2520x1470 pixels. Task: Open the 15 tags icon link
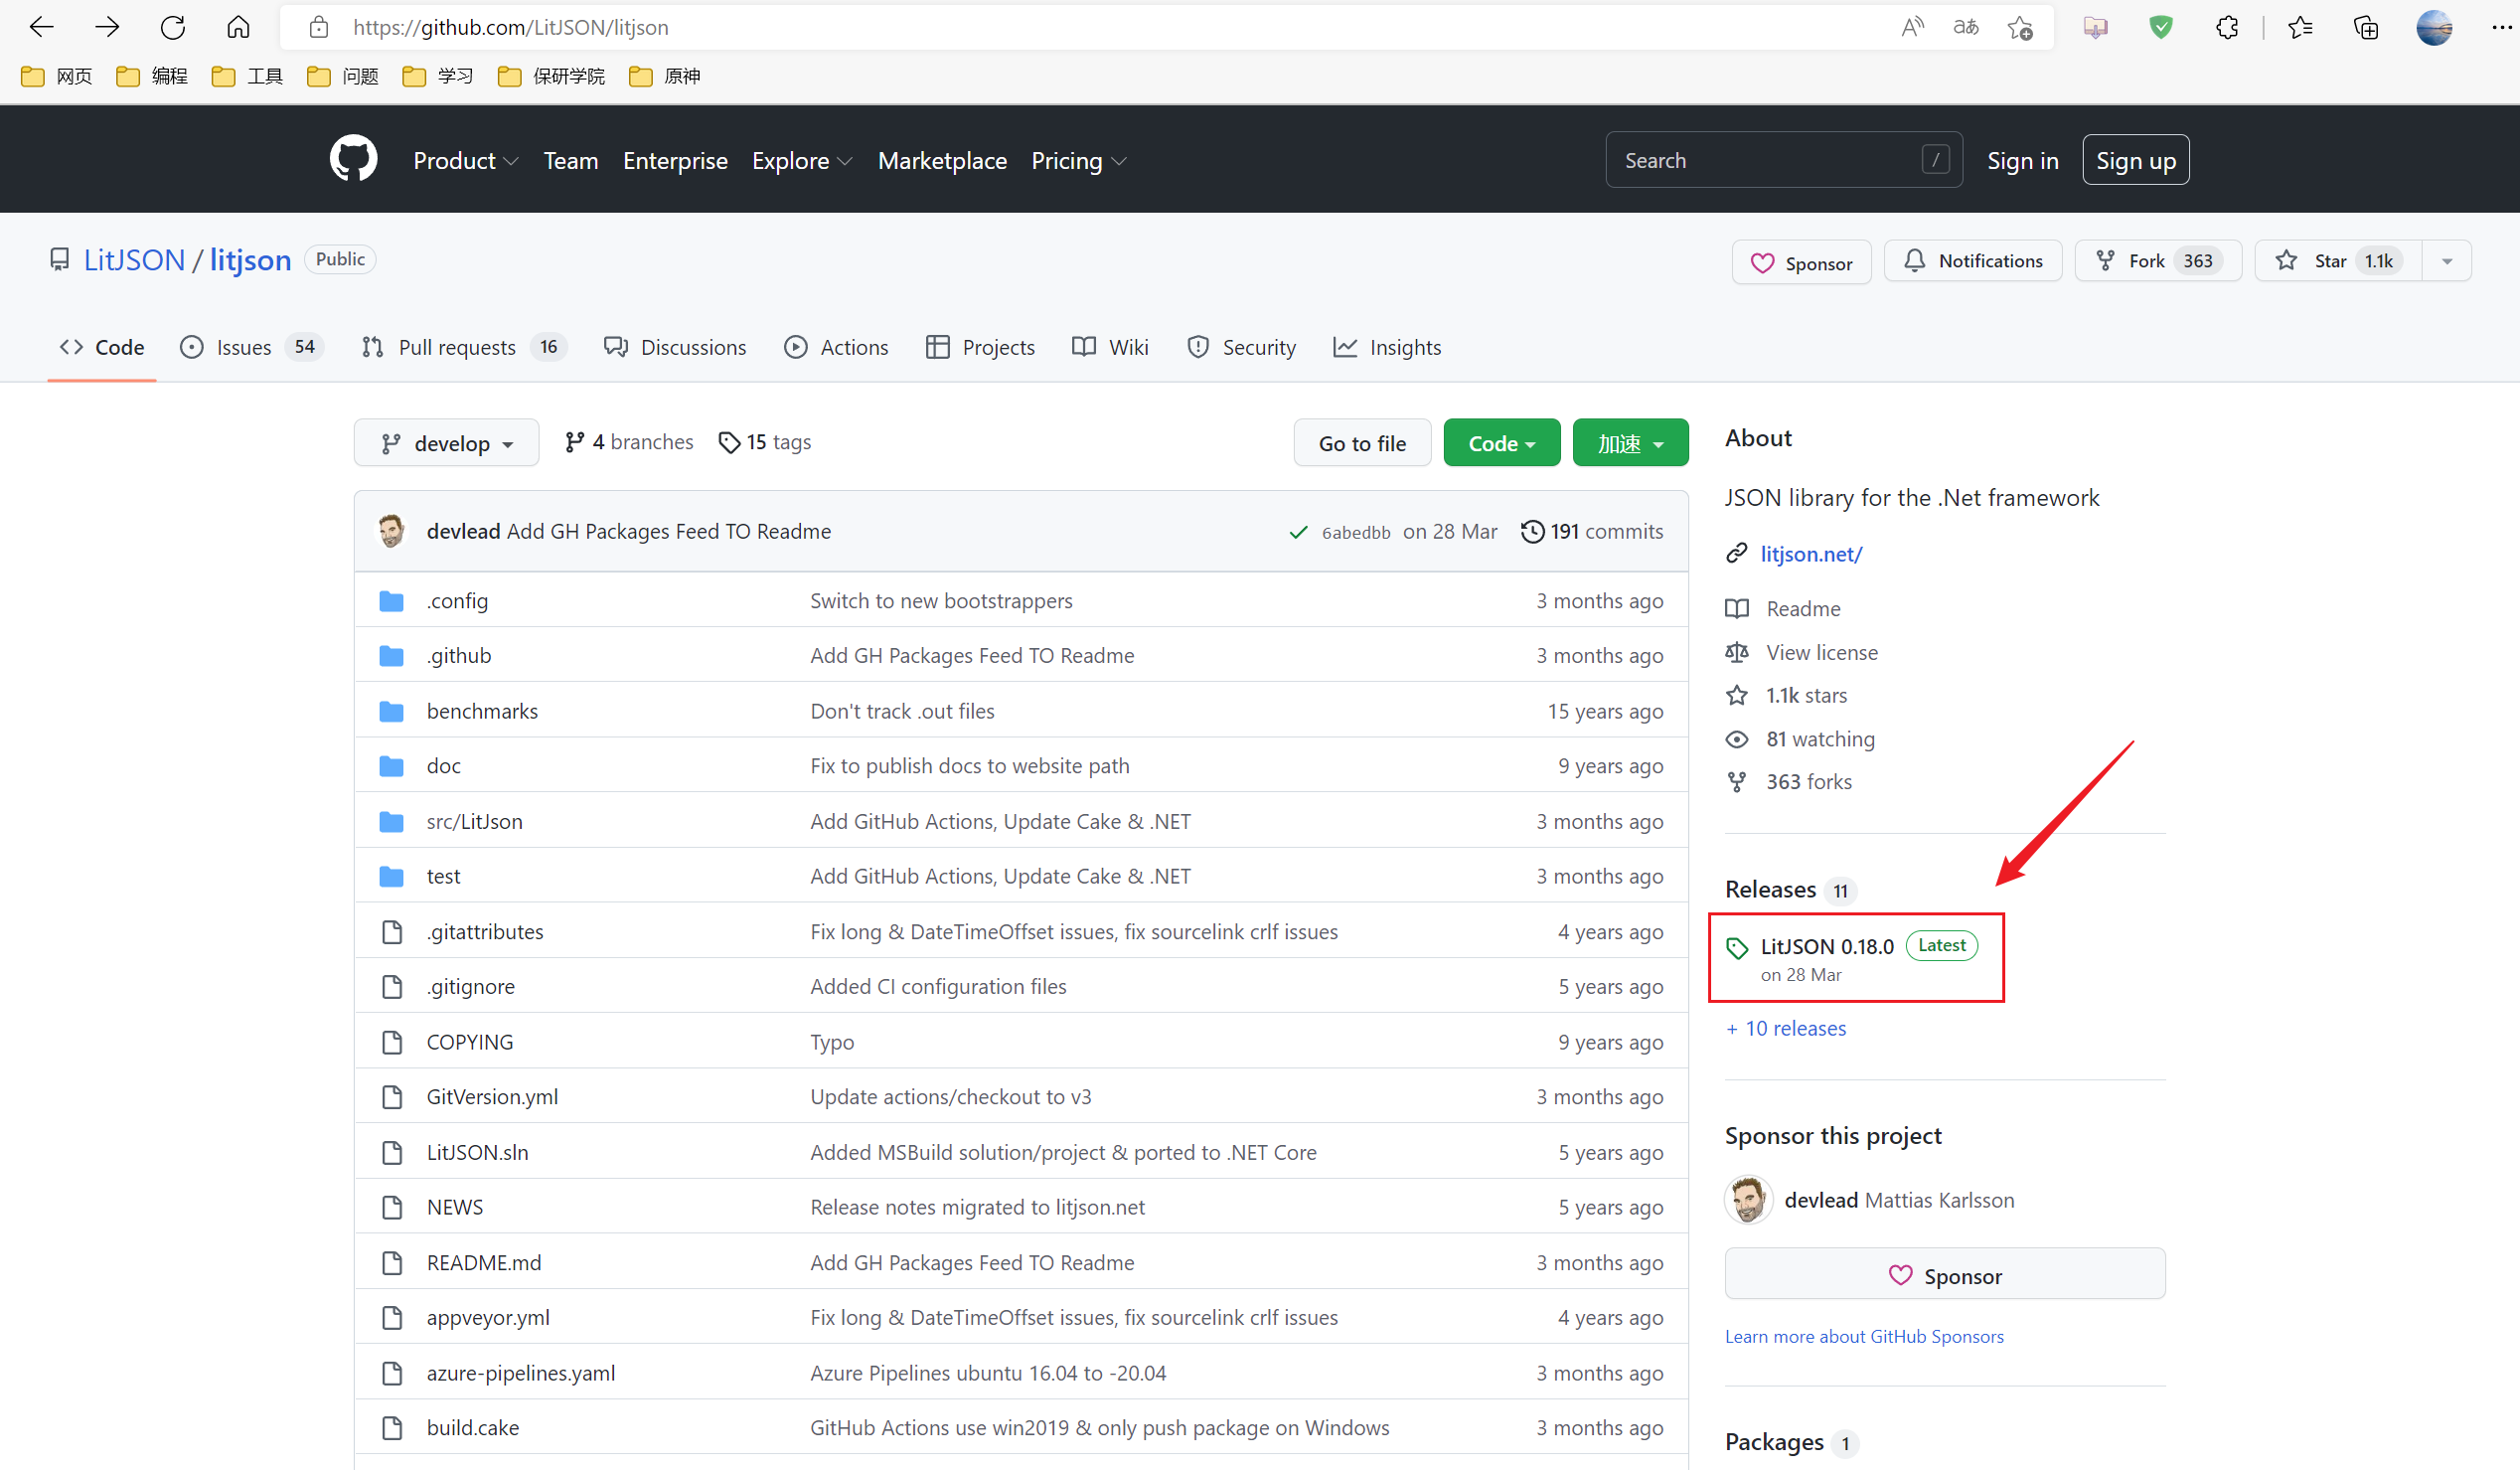coord(729,442)
